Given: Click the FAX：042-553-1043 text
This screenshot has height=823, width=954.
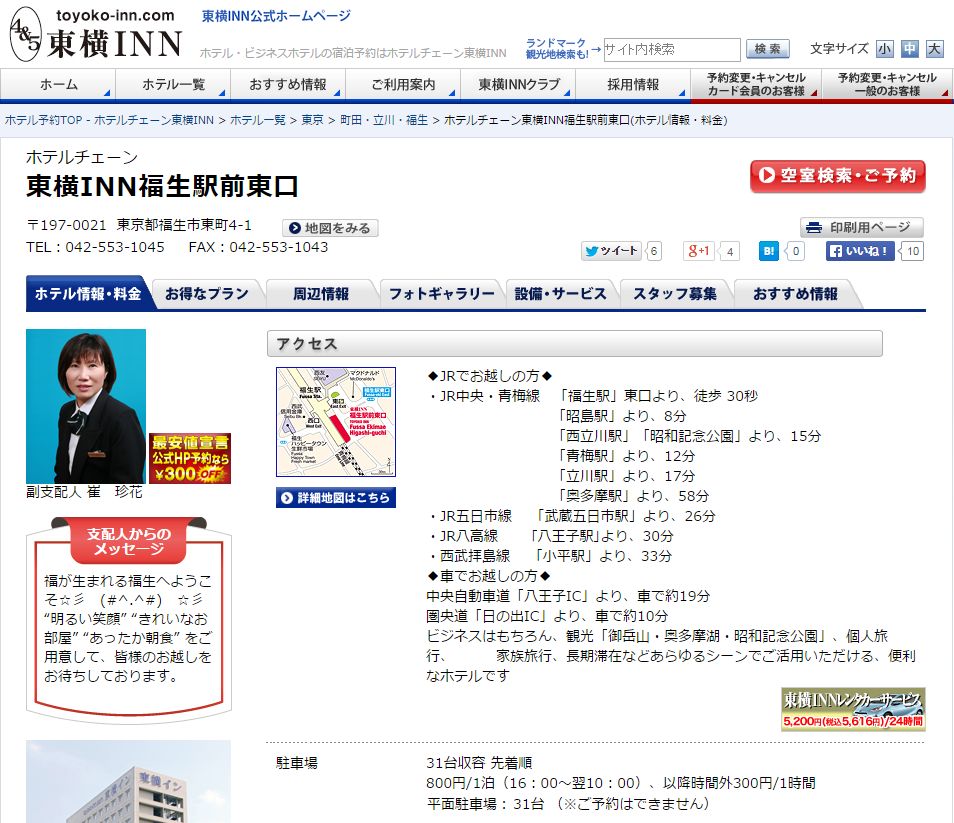Looking at the screenshot, I should 258,247.
